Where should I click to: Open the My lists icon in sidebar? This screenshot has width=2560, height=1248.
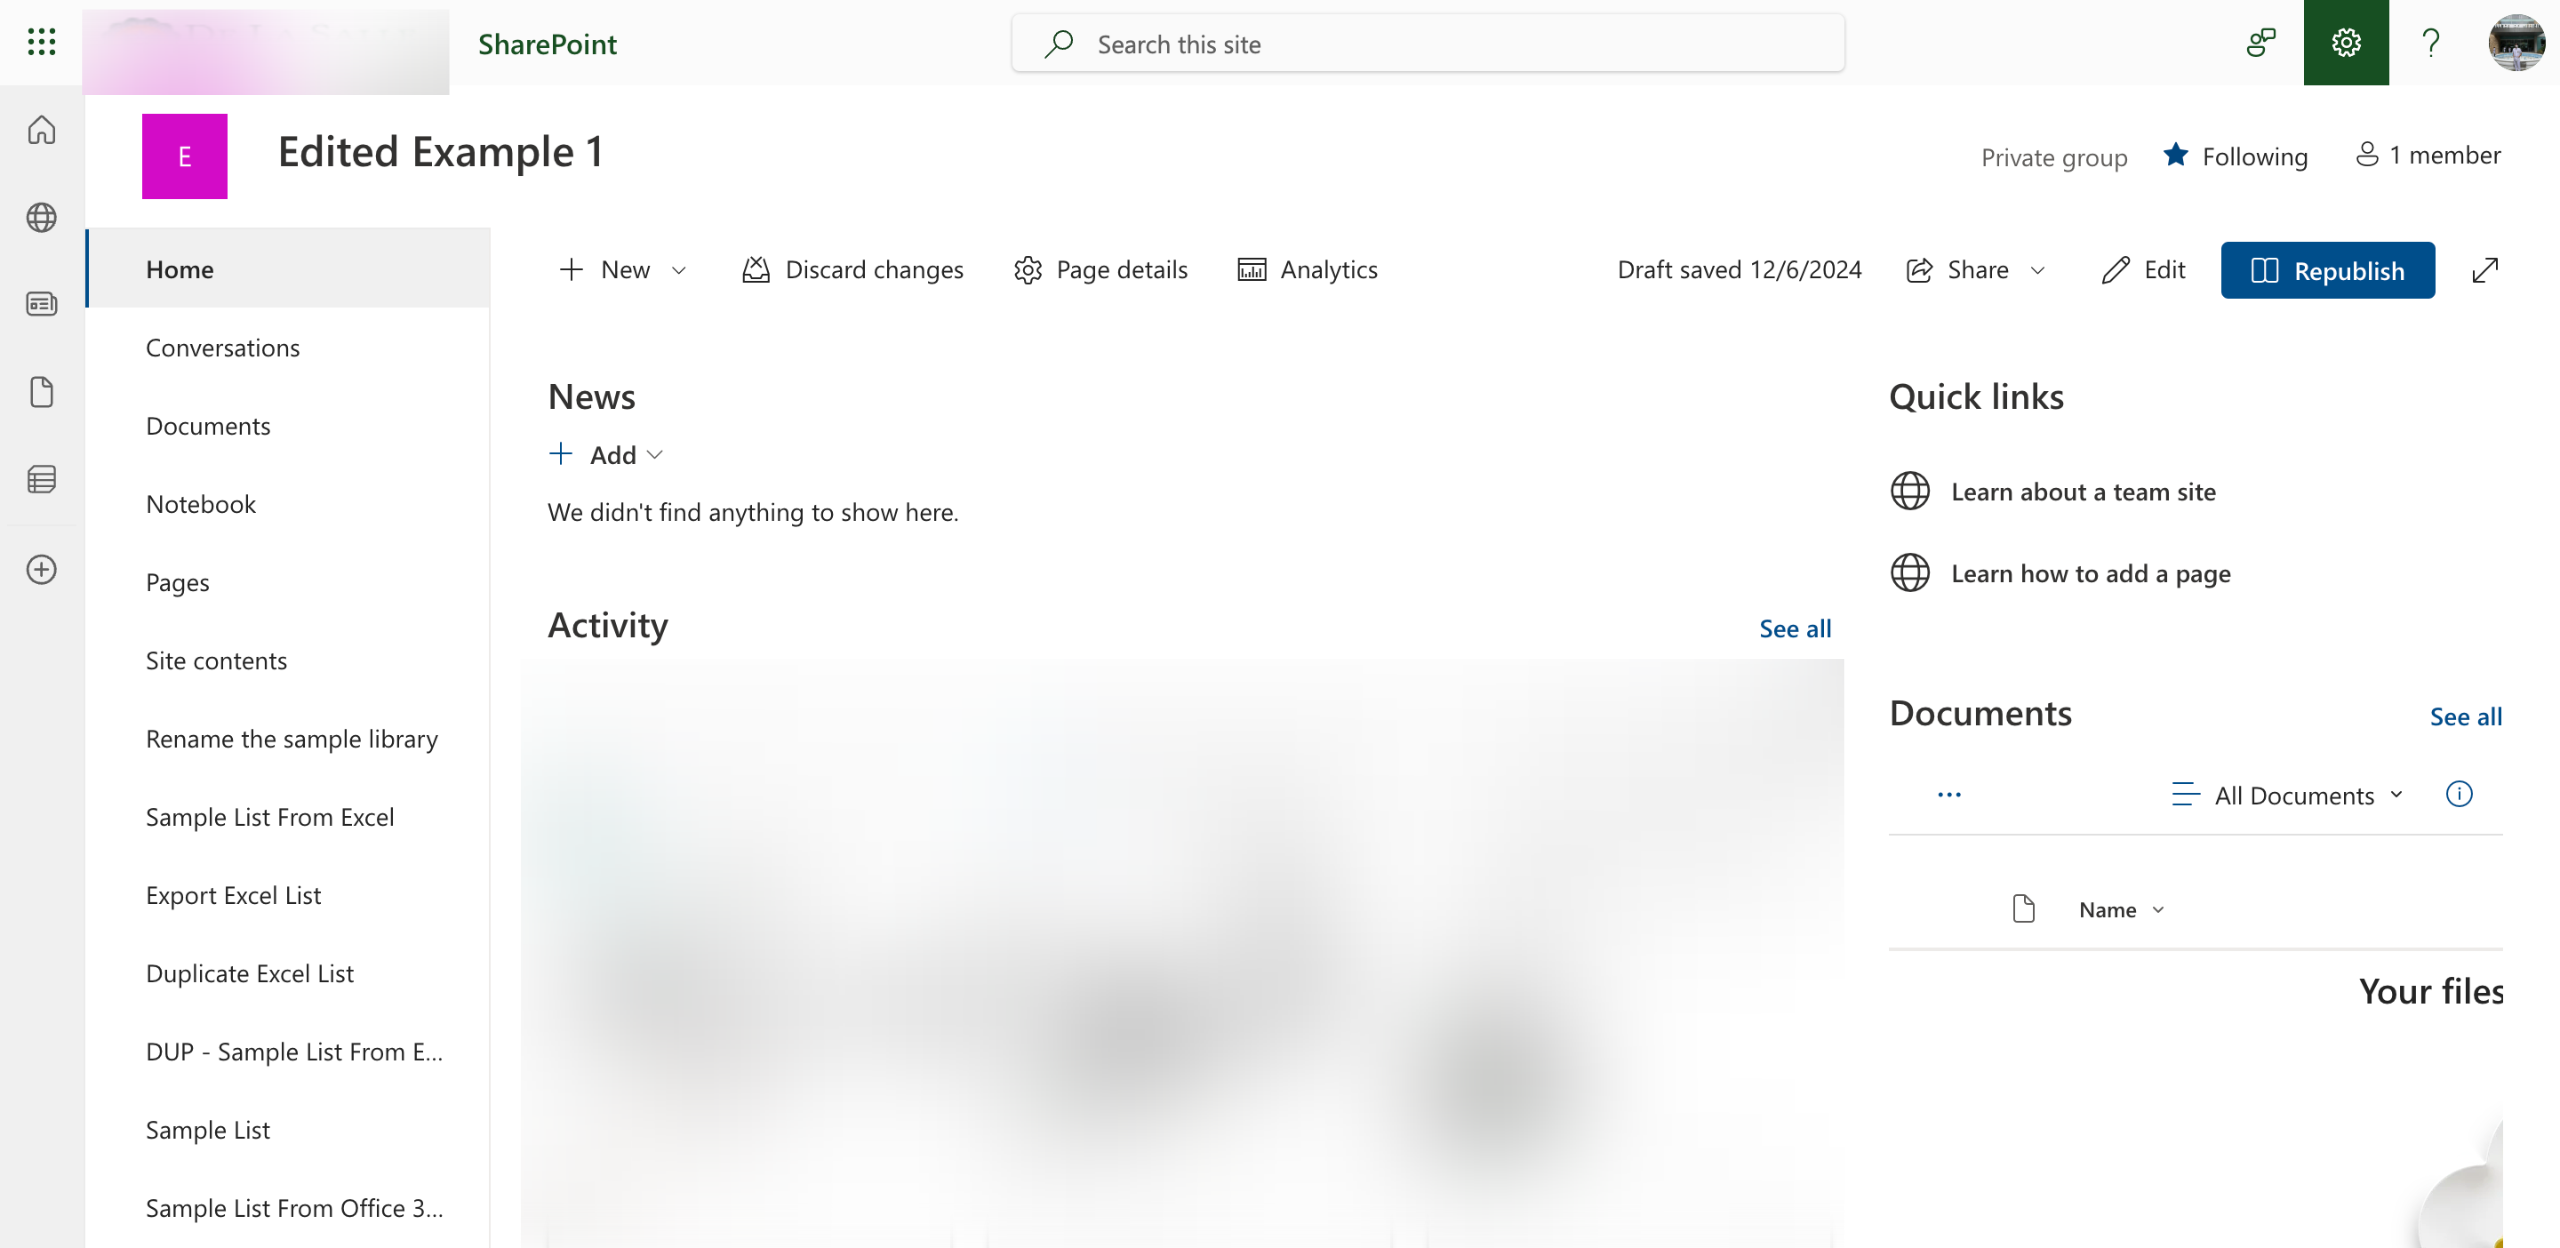[x=41, y=480]
